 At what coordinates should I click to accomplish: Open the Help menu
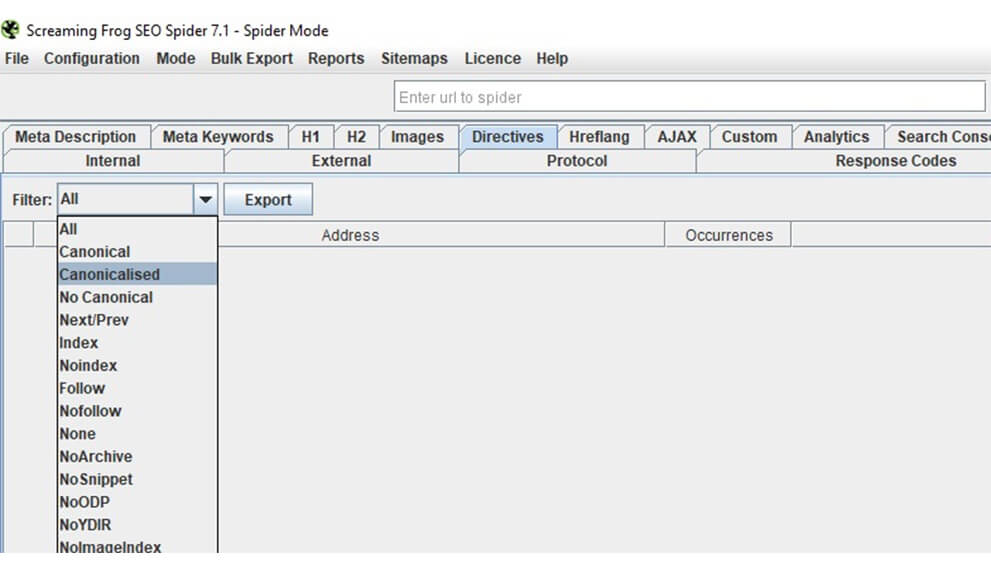(x=552, y=58)
